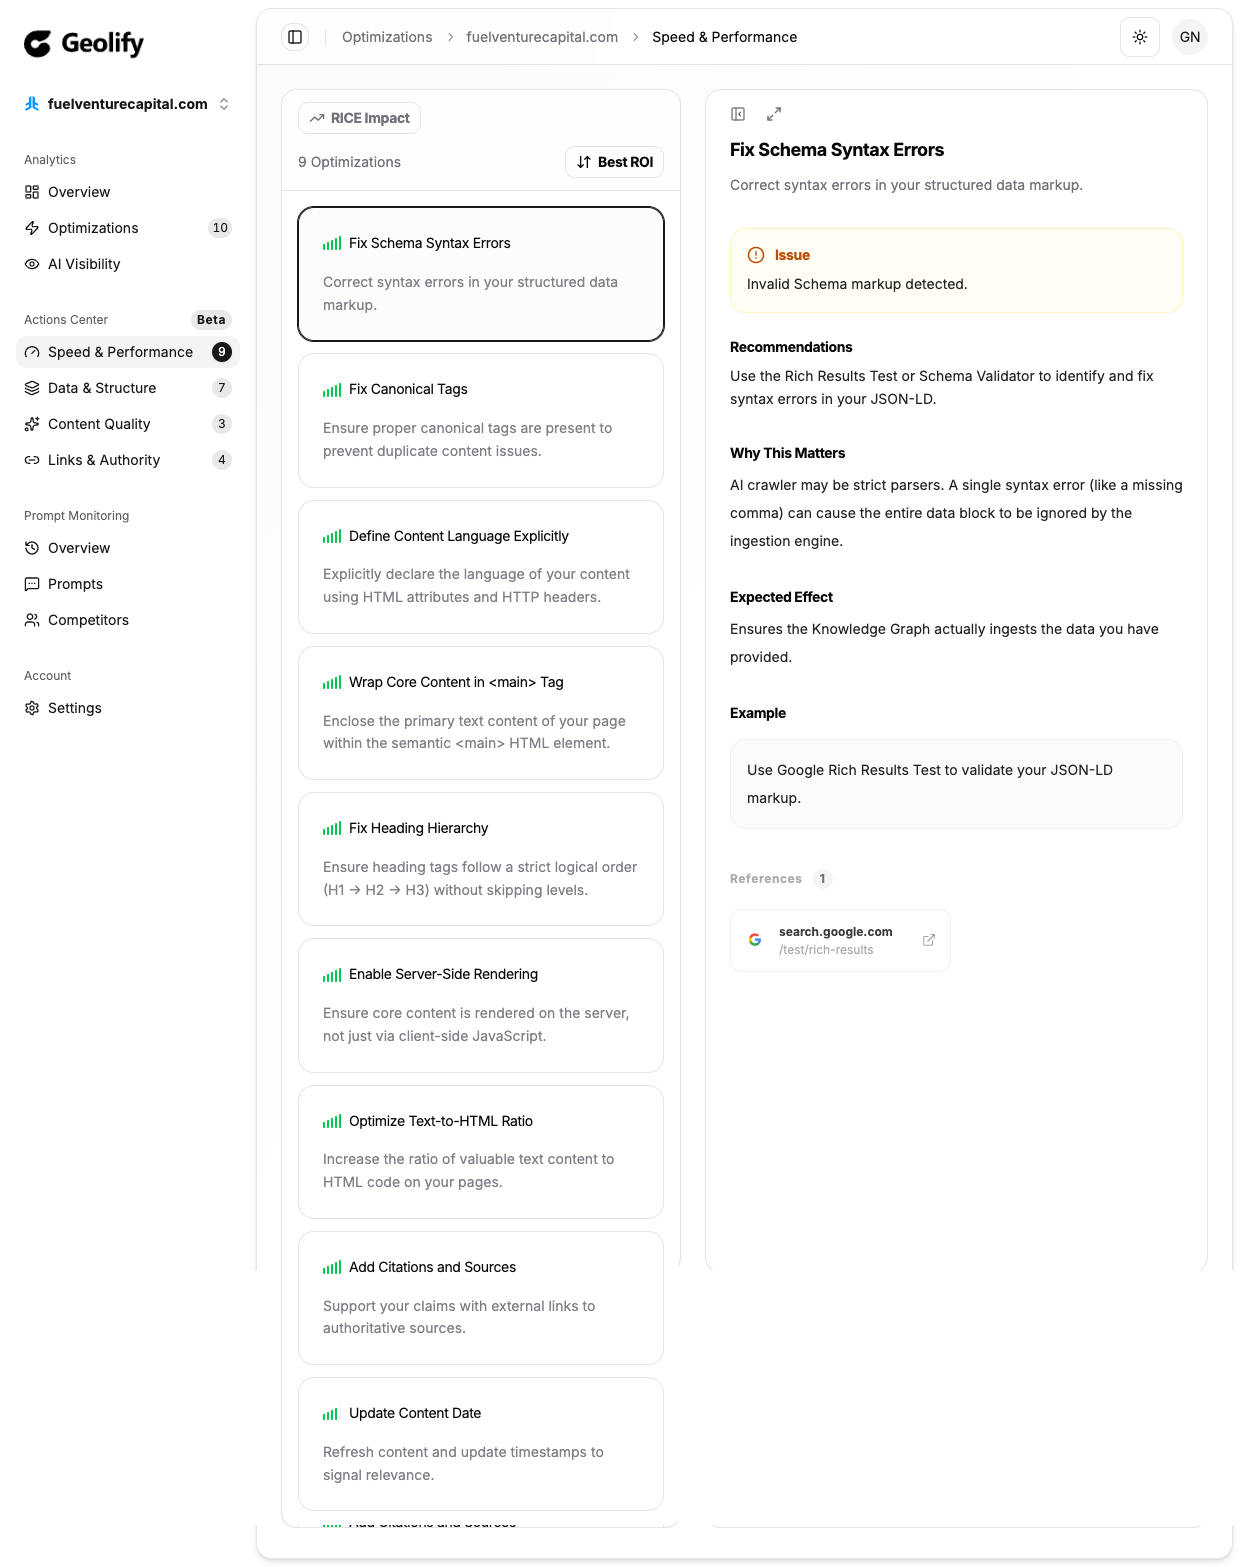Click the Geolify logo
Viewport: 1241px width, 1567px height.
84,43
